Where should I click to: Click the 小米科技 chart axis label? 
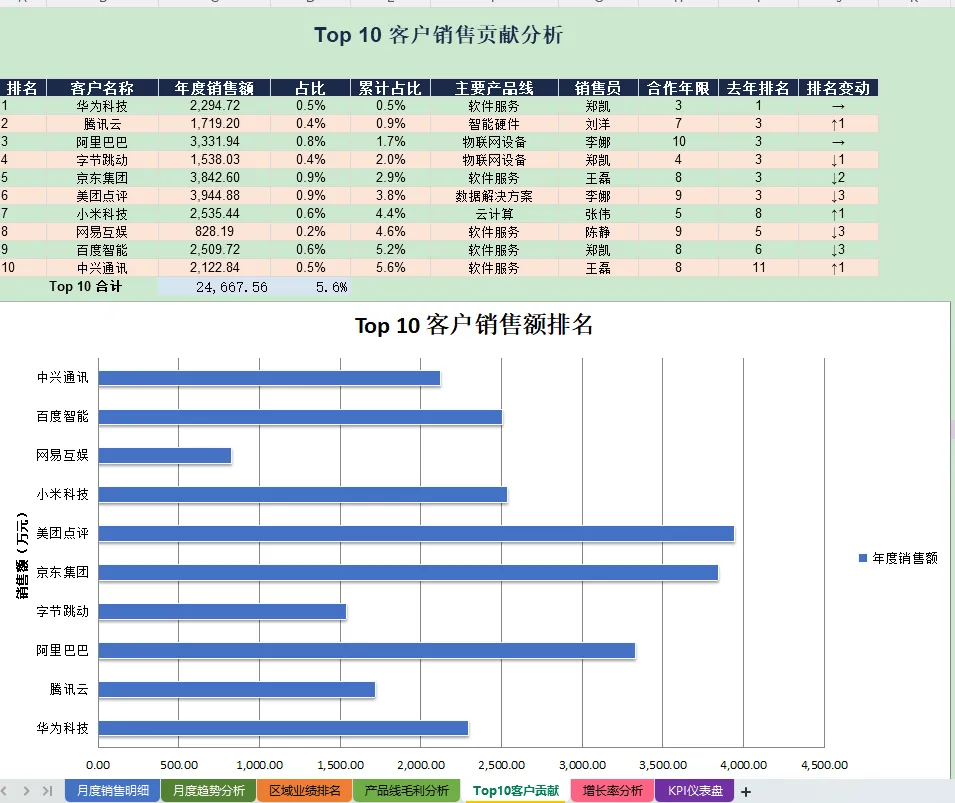tap(62, 494)
